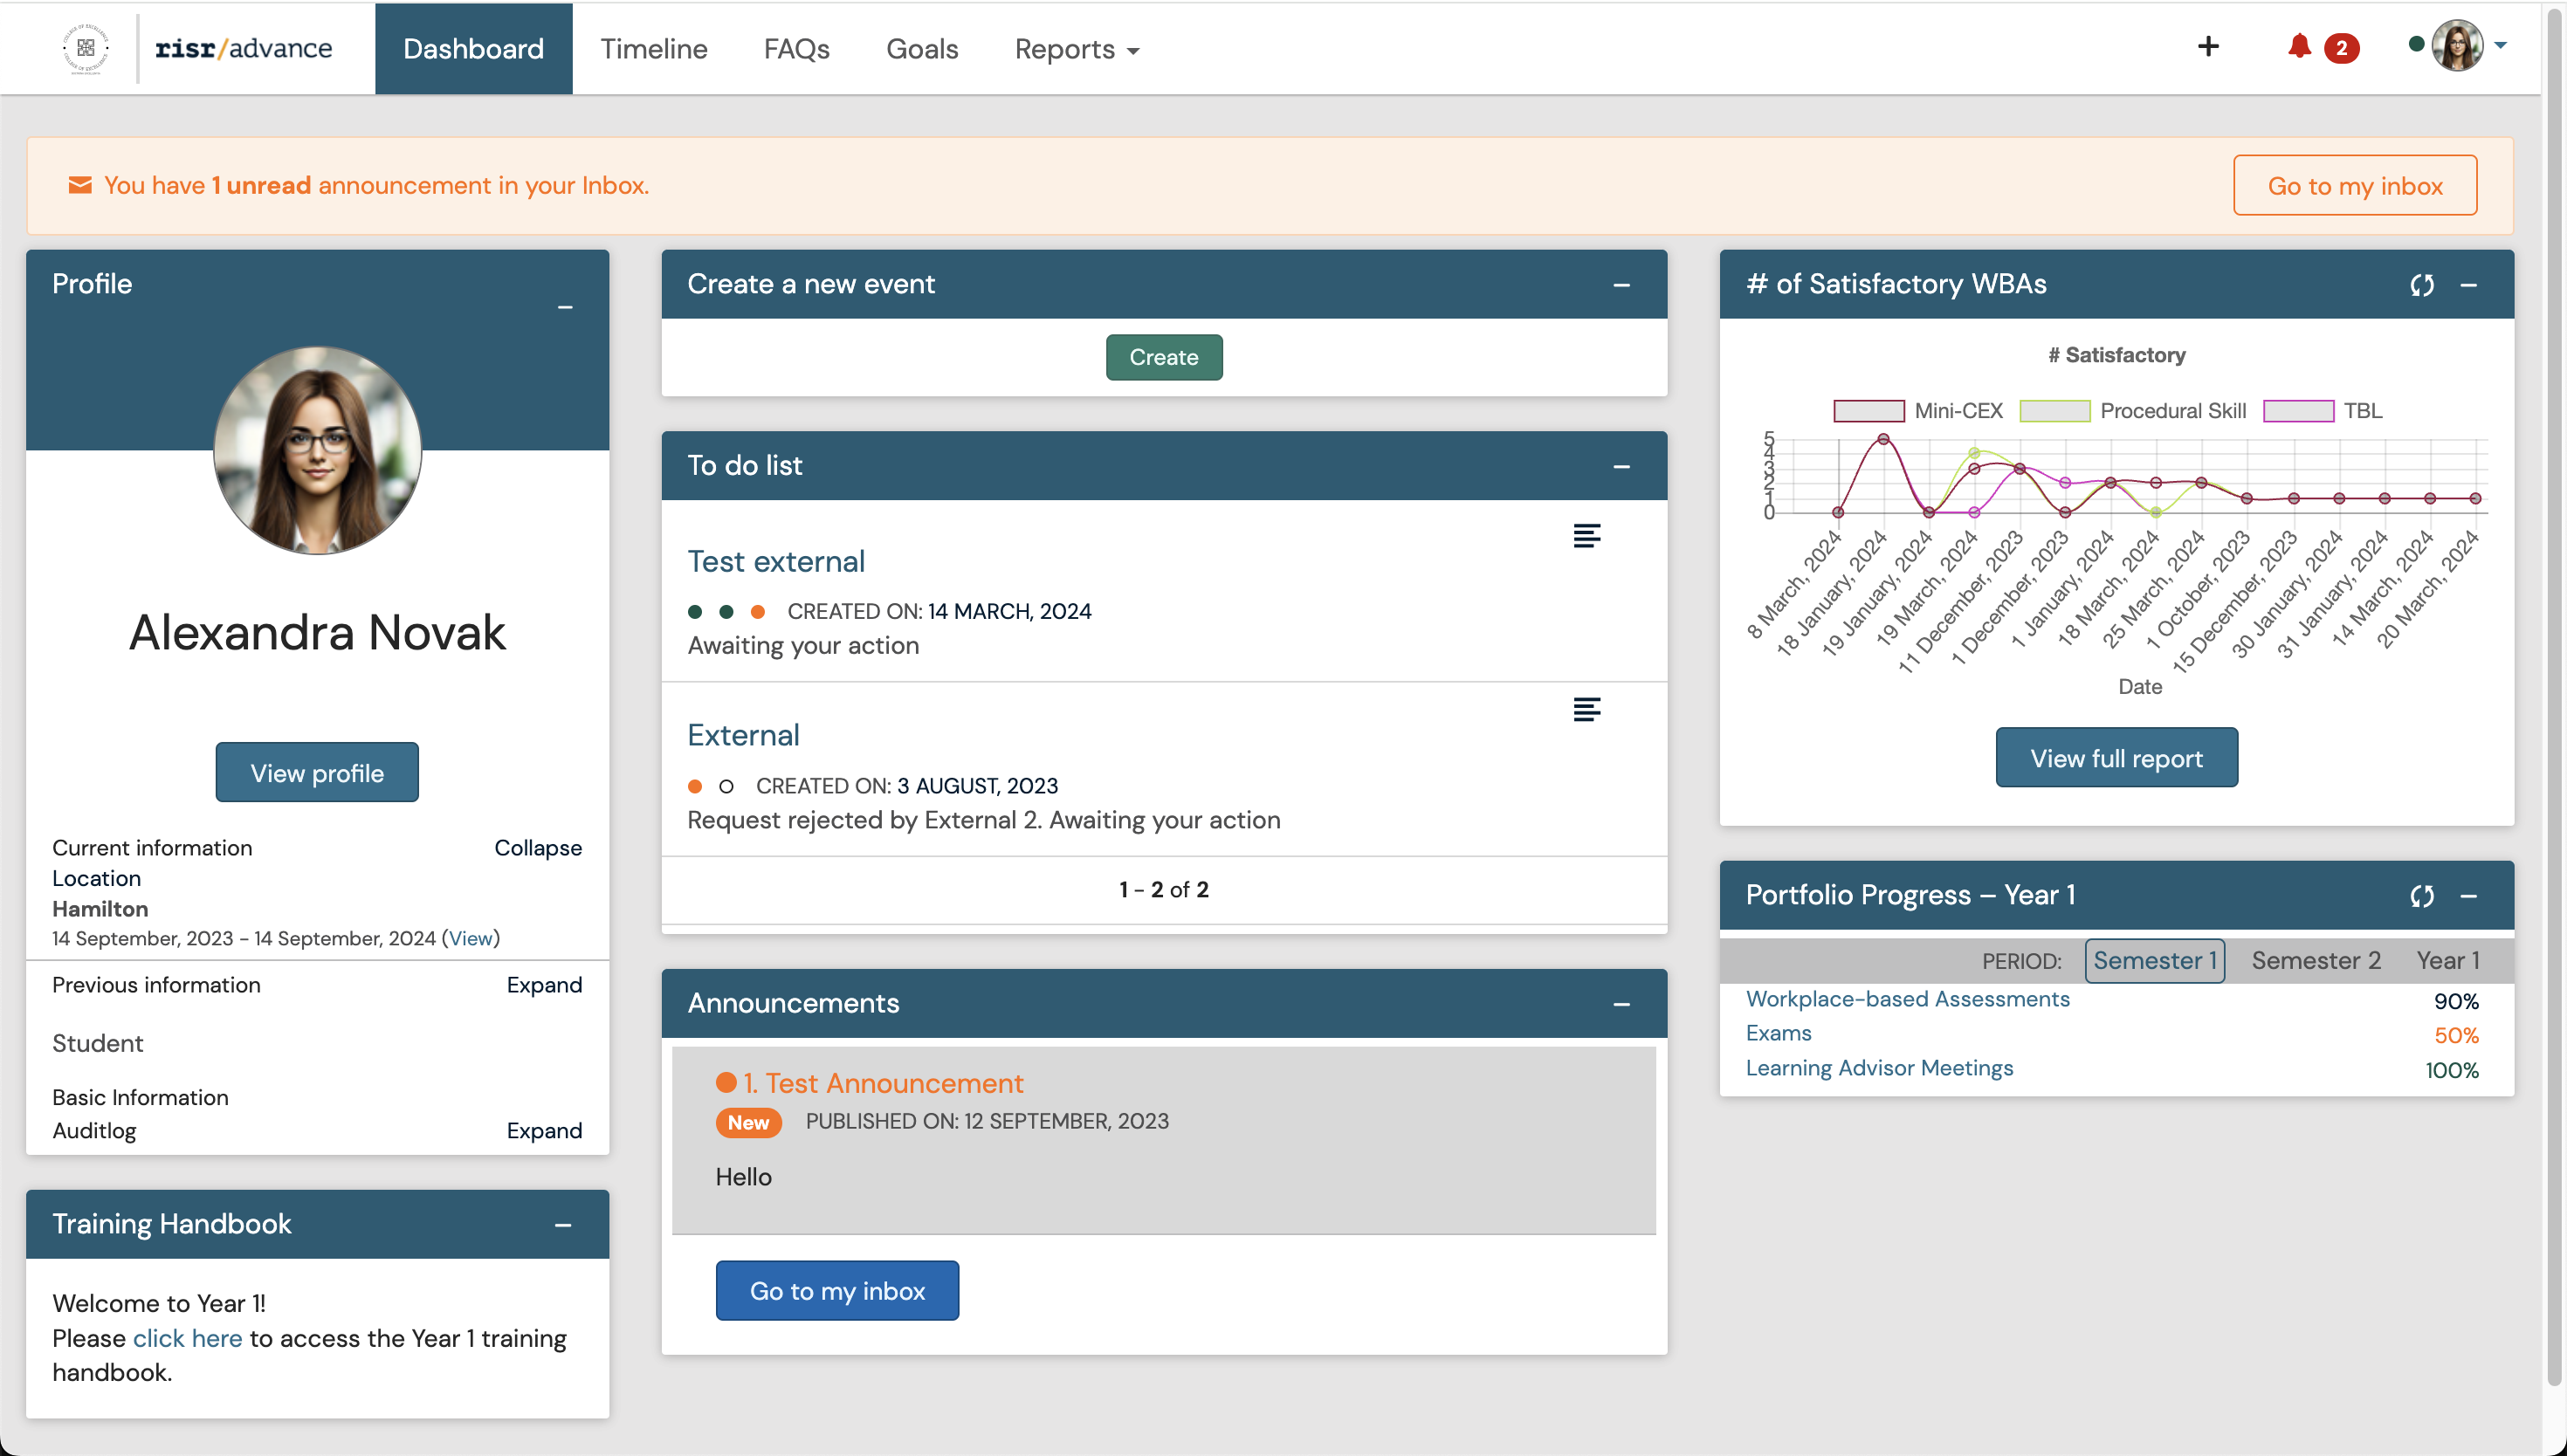Image resolution: width=2567 pixels, height=1456 pixels.
Task: Open the notifications bell icon
Action: [x=2300, y=46]
